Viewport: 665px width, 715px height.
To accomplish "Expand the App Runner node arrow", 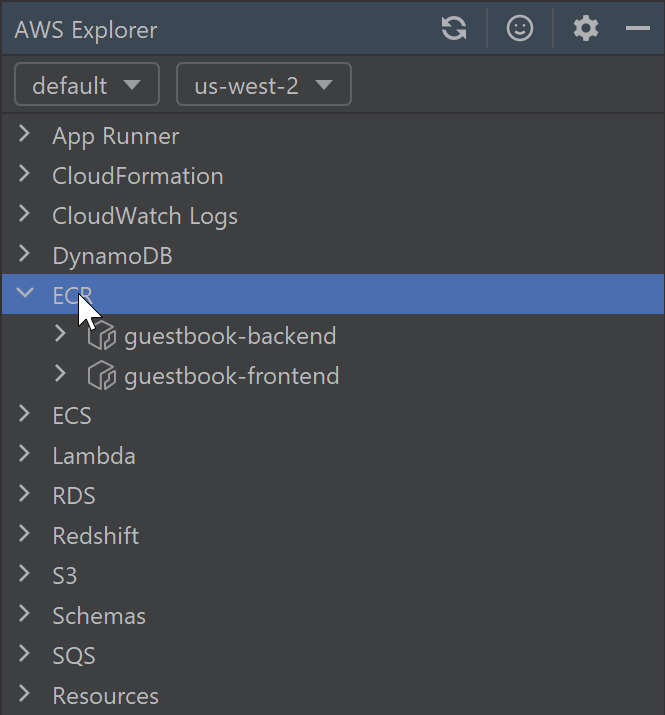I will 25,135.
